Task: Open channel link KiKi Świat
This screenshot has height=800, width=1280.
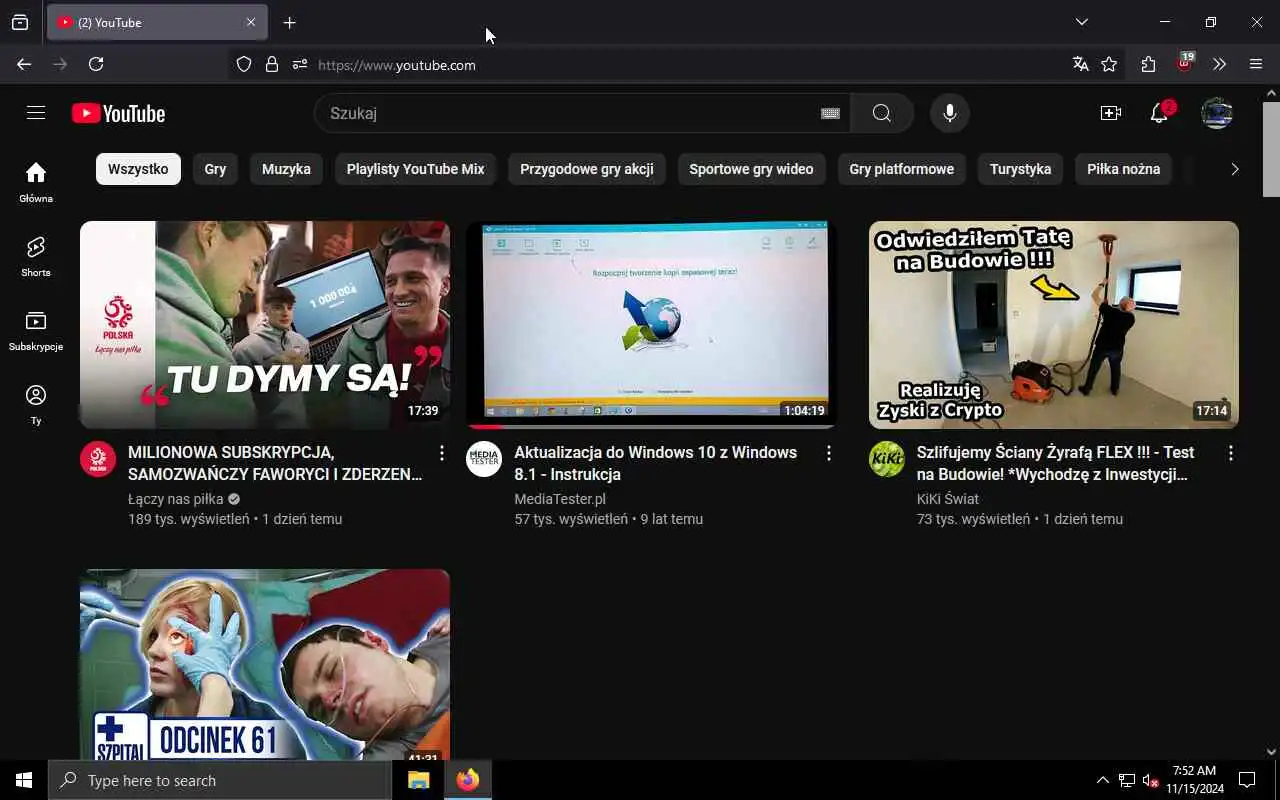Action: point(948,499)
